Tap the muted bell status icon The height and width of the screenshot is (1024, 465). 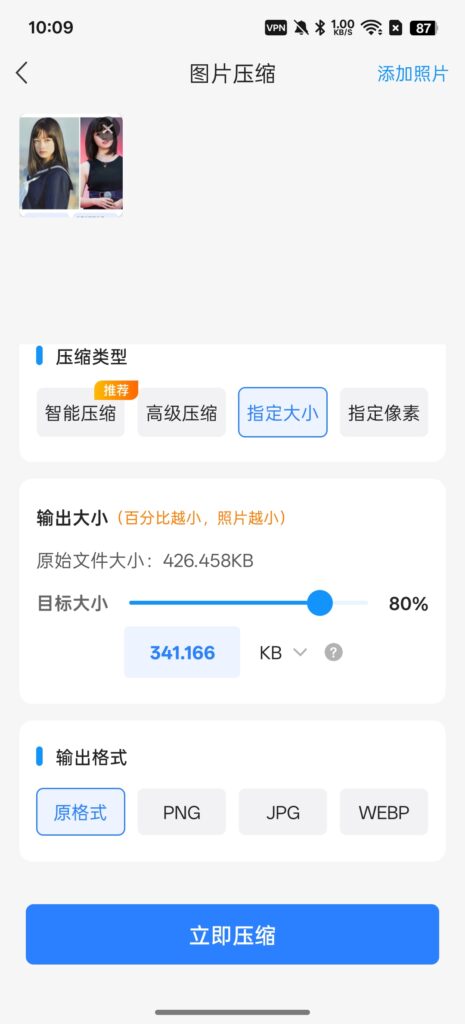coord(301,27)
